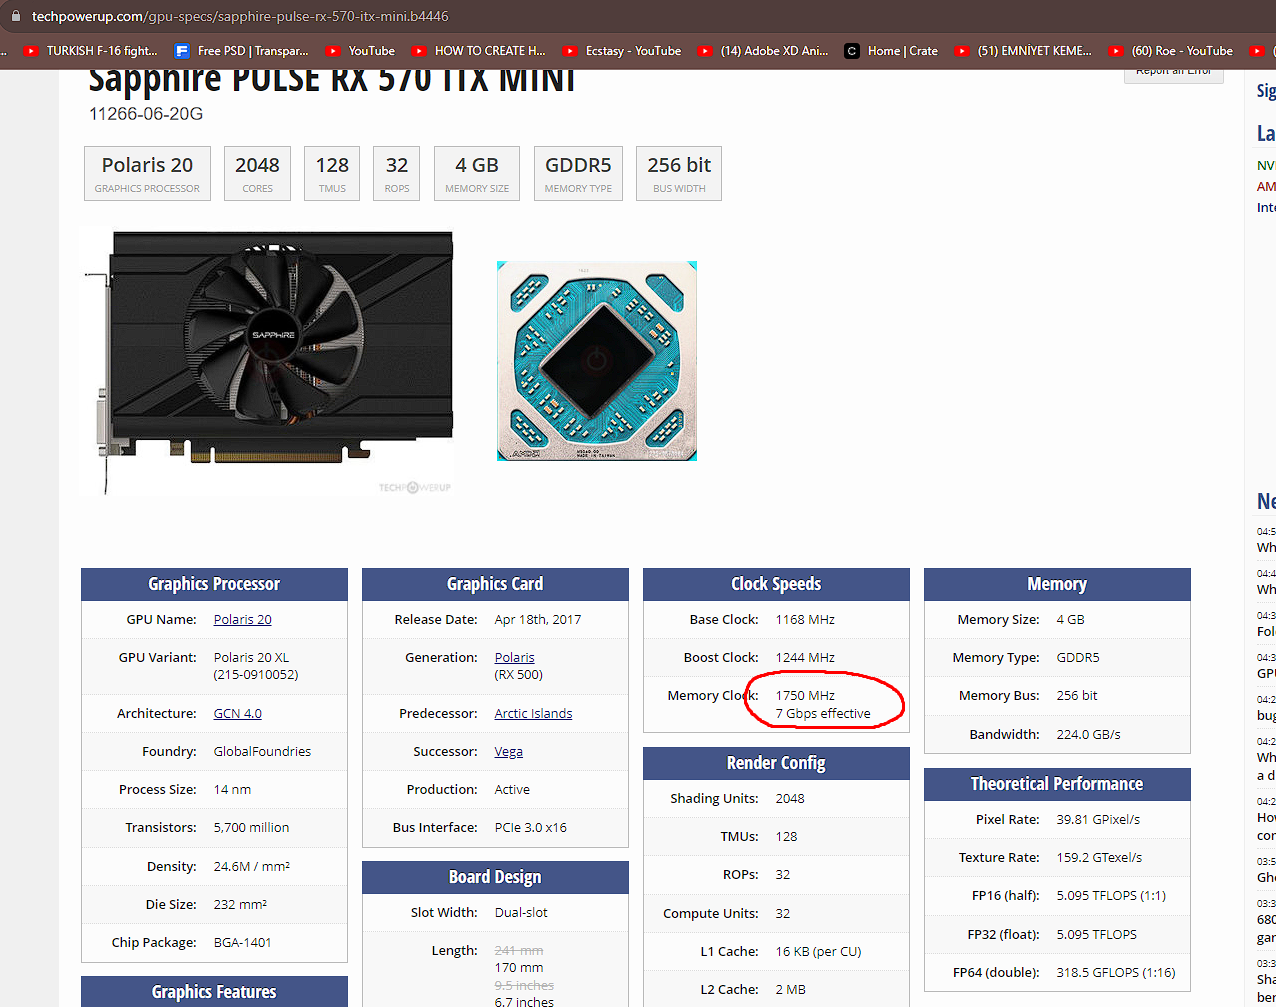Open the Home | Crate bookmark

[x=891, y=51]
